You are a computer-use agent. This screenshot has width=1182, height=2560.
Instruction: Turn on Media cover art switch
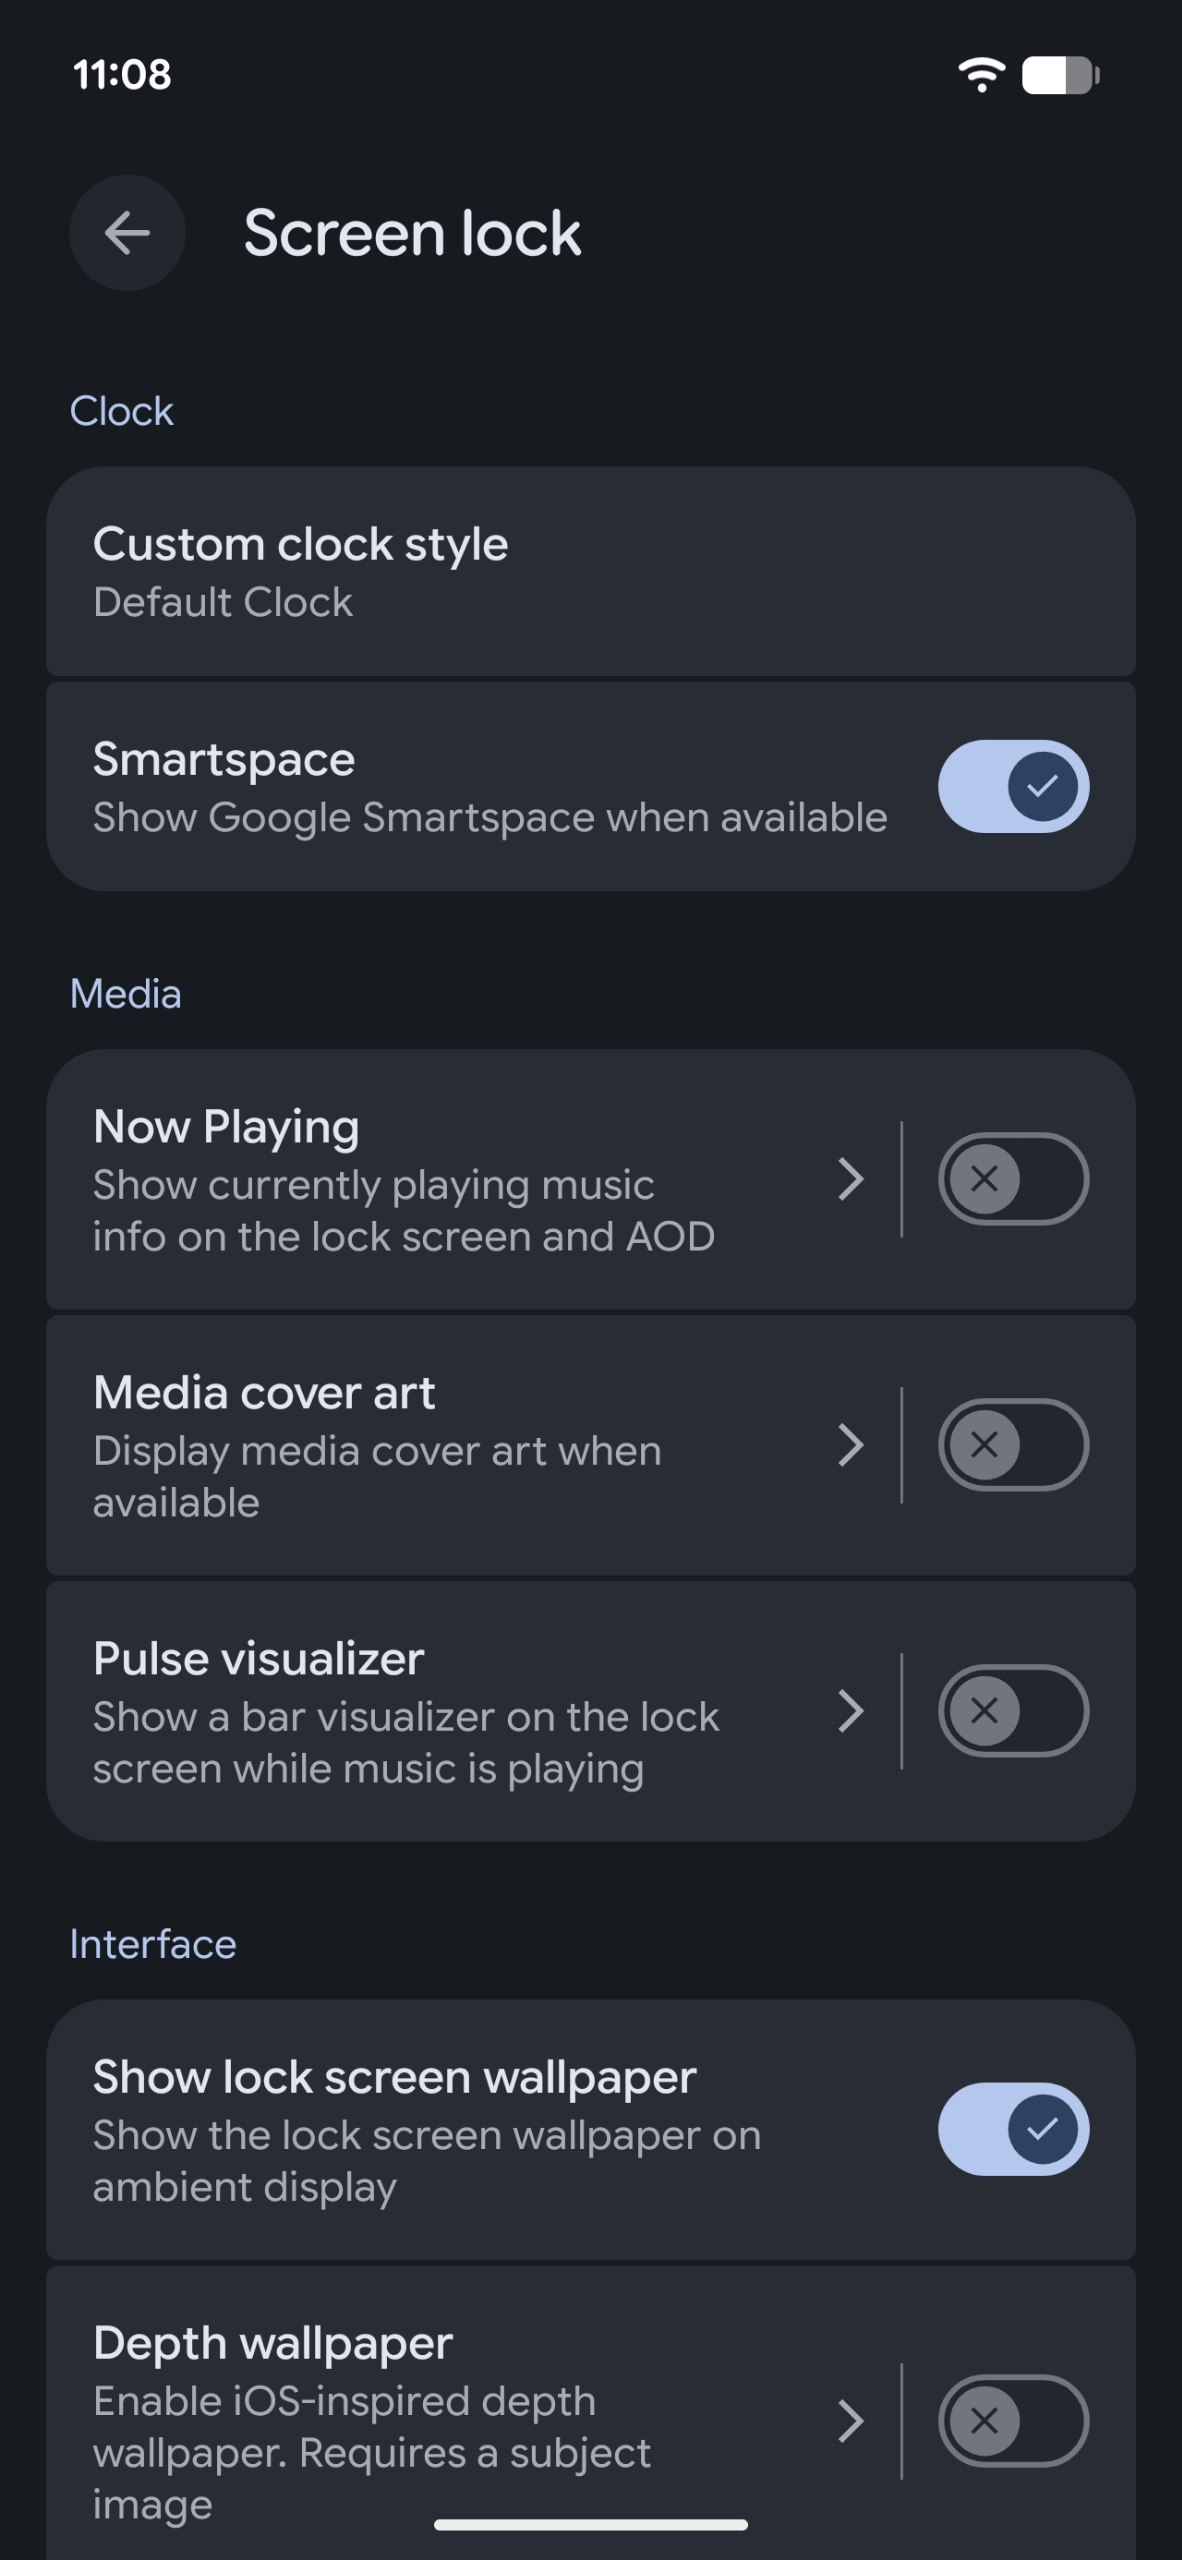pyautogui.click(x=1013, y=1445)
